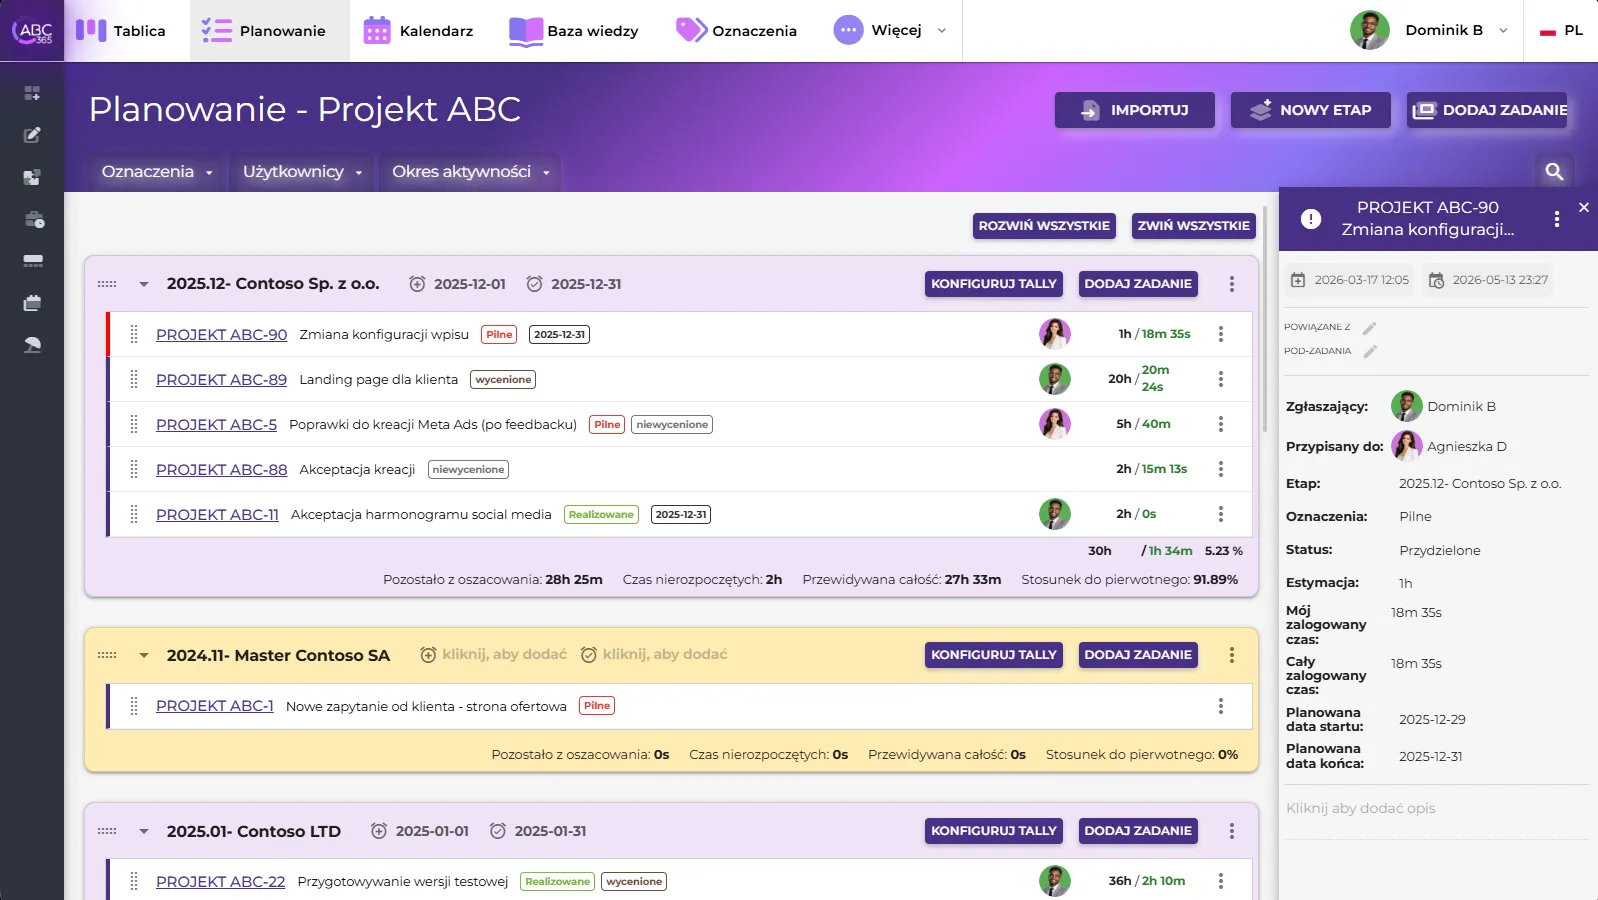Screen dimensions: 1598x900
Task: Open three-dot menu in PROJEKT ABC-90 panel header
Action: [x=1557, y=219]
